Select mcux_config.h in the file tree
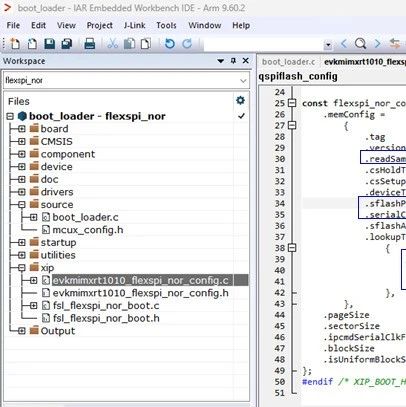406x407 pixels. [88, 230]
